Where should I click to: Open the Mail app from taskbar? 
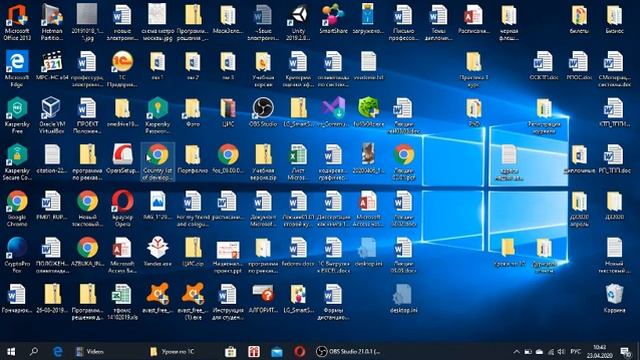[x=277, y=351]
